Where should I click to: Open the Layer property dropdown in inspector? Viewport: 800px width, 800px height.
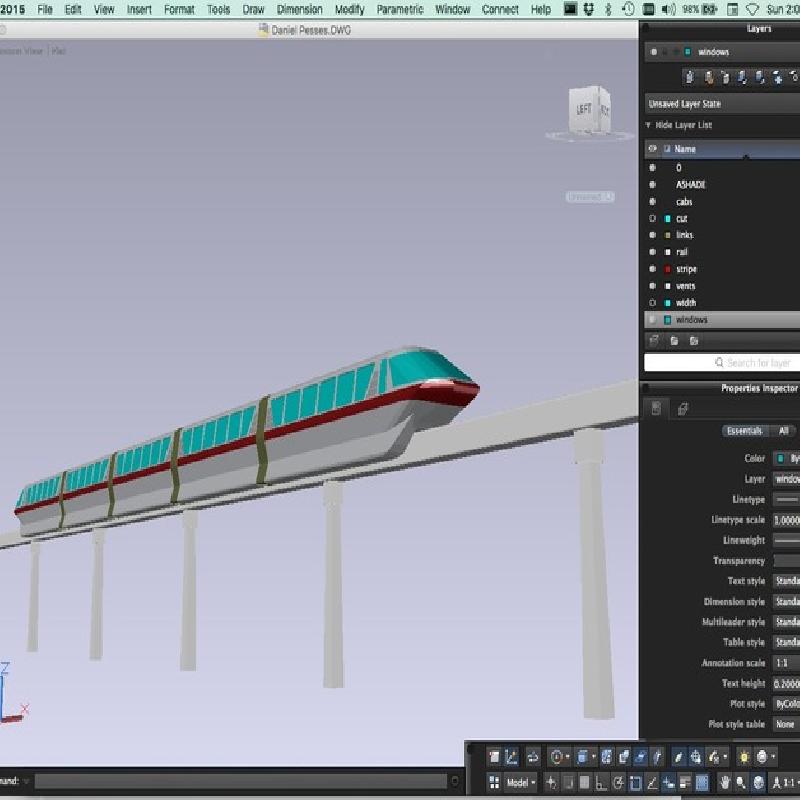[x=786, y=479]
